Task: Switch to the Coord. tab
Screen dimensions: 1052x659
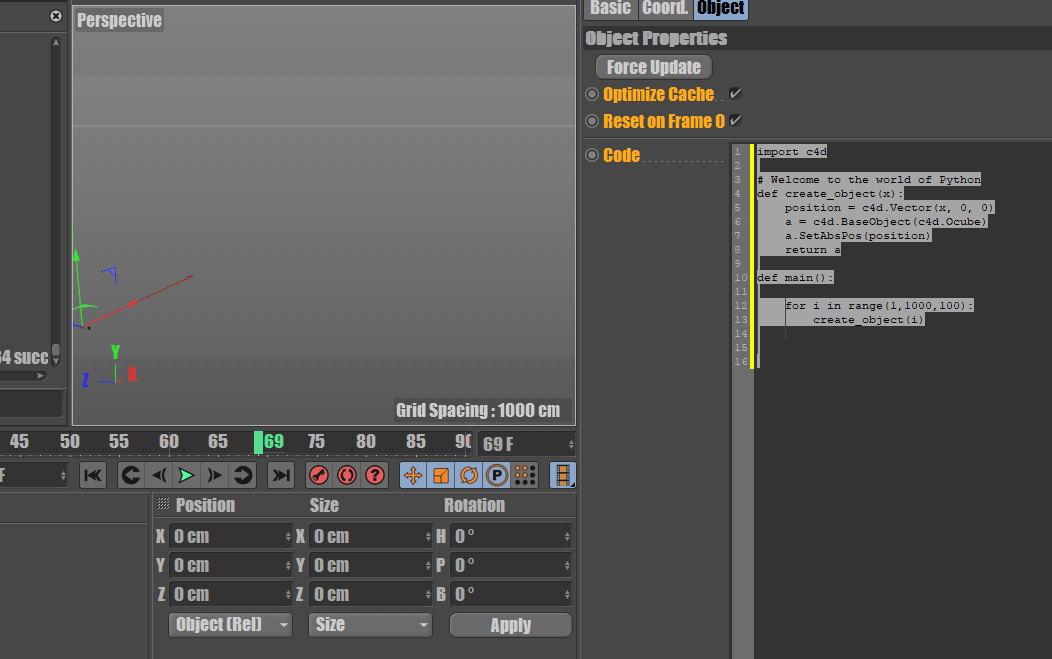Action: [665, 8]
